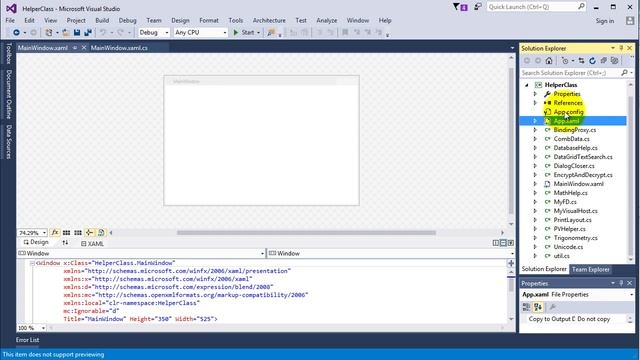Click the swap panes arrows icon
Screen dimensions: 640x360
coord(65,242)
